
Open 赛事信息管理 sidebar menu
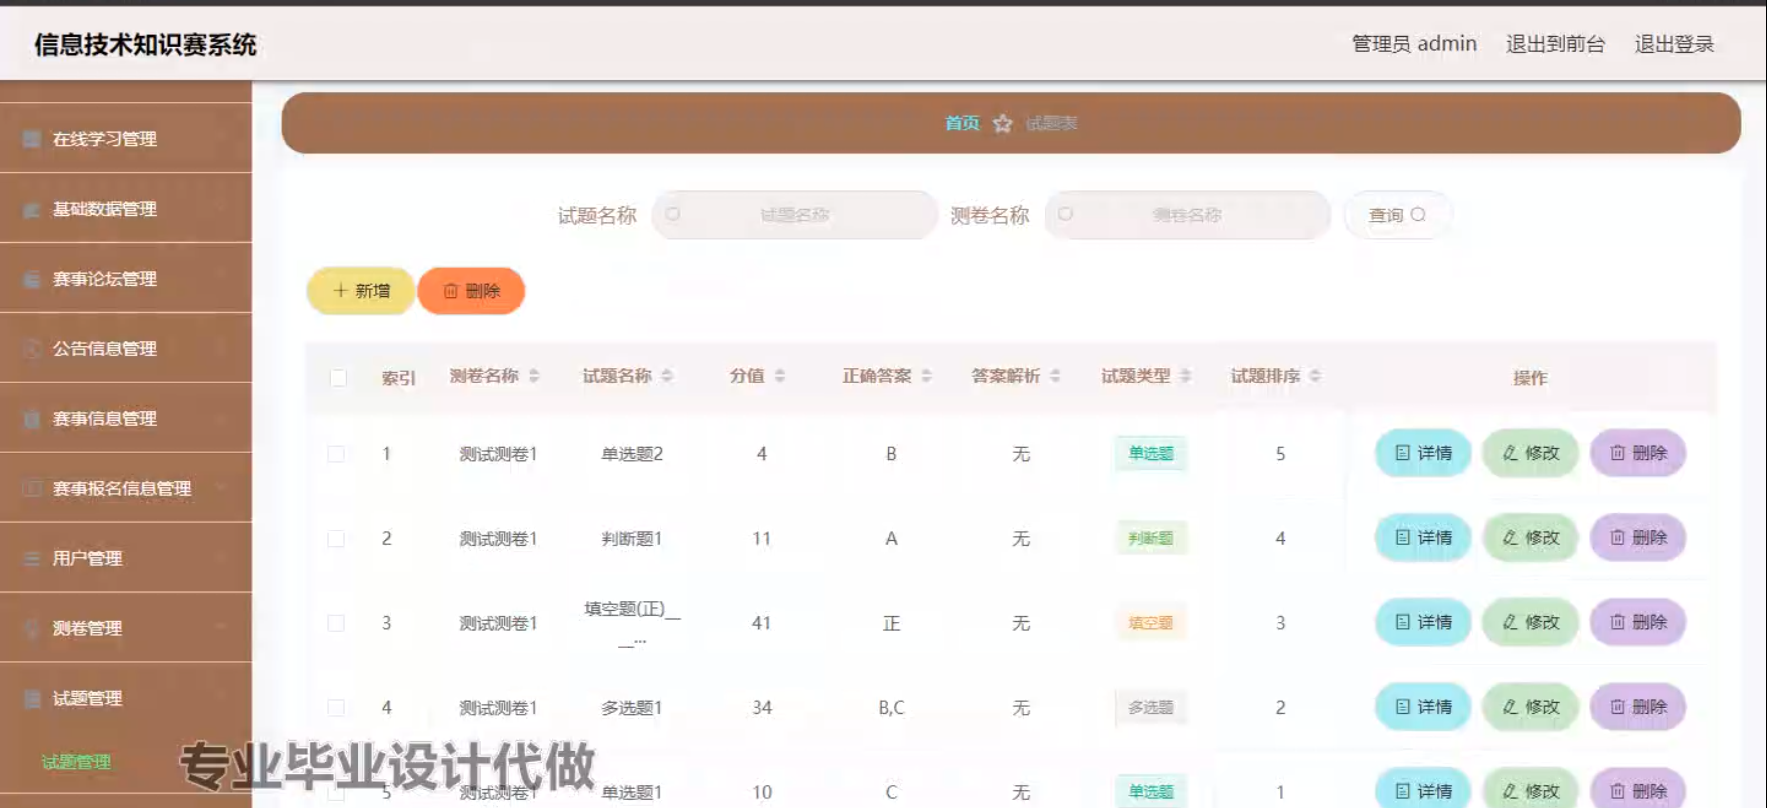point(125,418)
